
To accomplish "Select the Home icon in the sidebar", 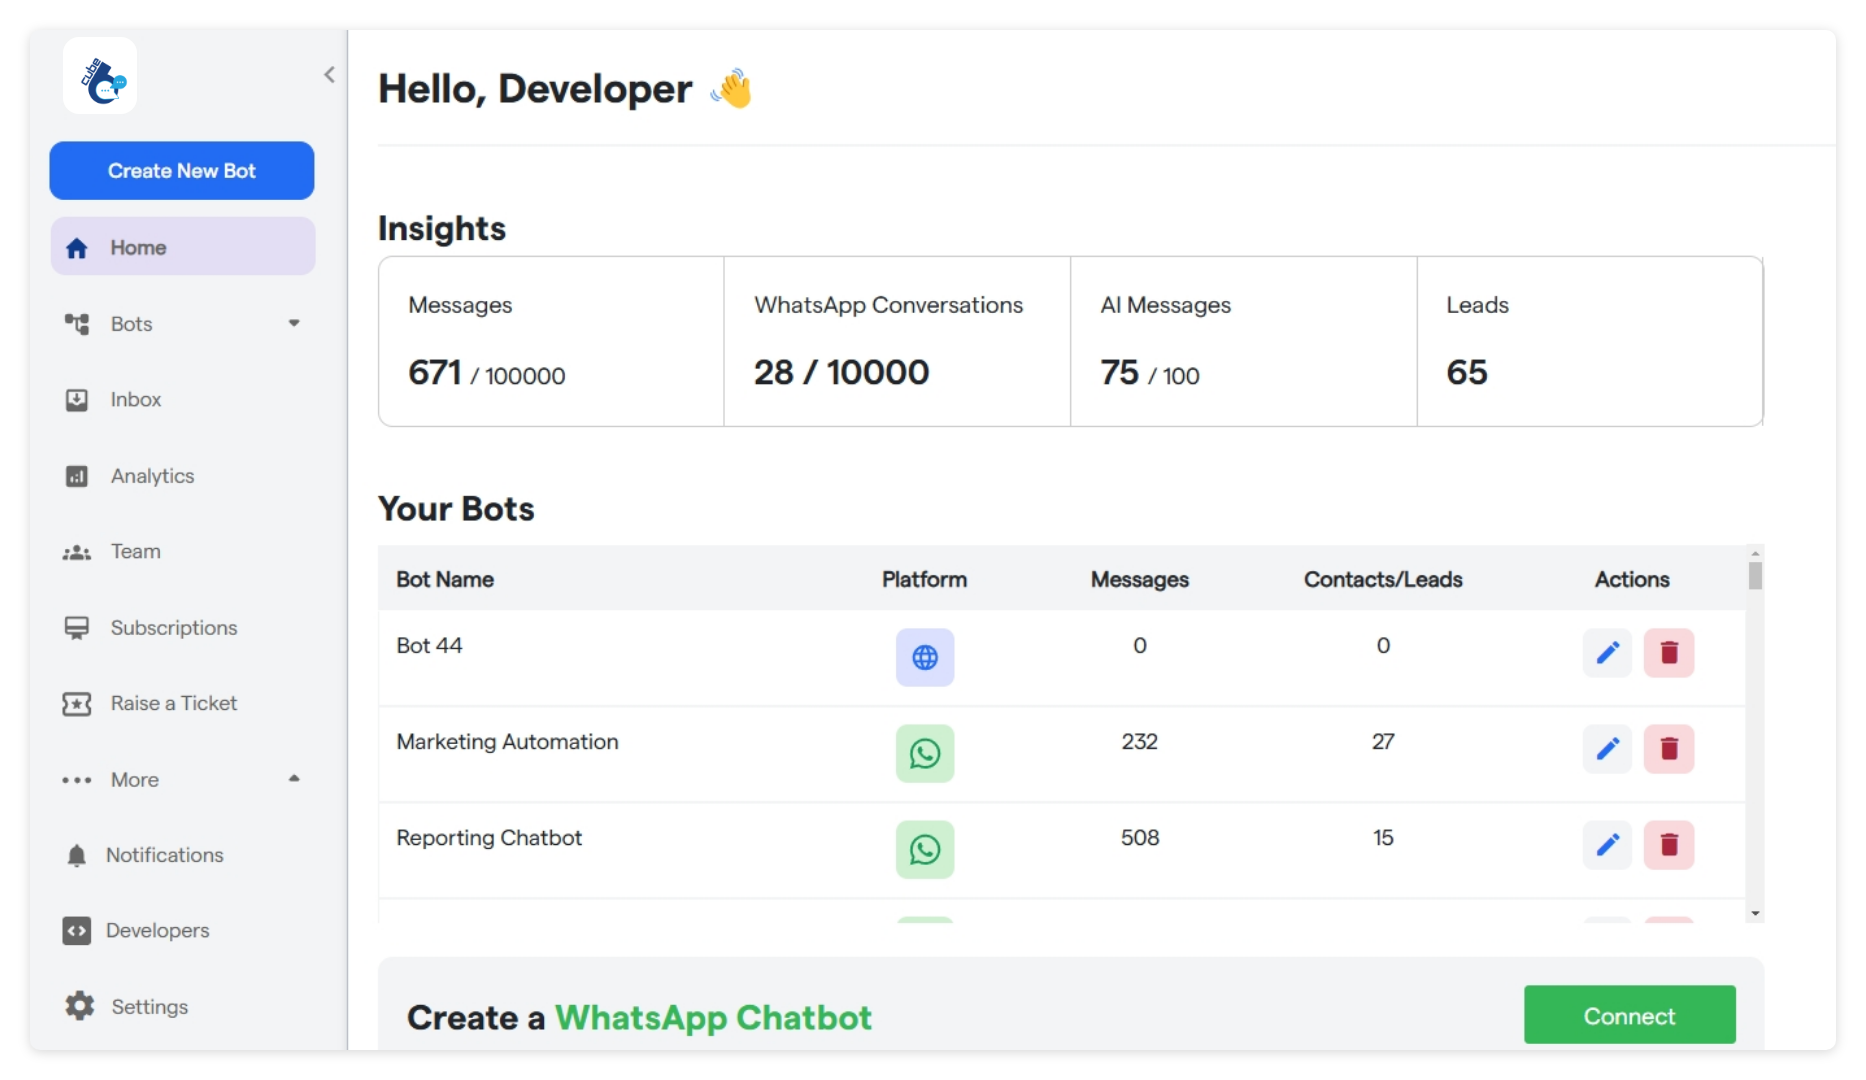I will coord(77,247).
